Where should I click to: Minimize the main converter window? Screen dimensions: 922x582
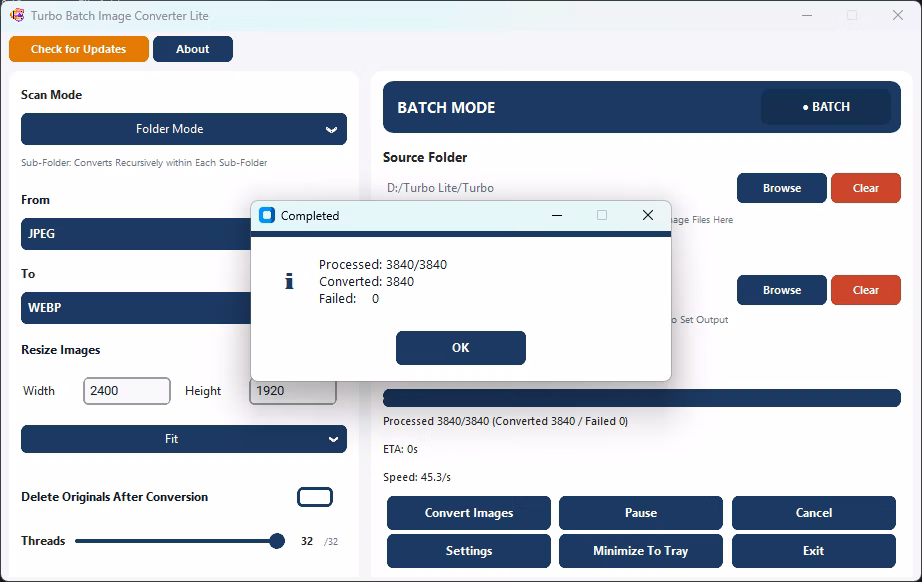[807, 15]
